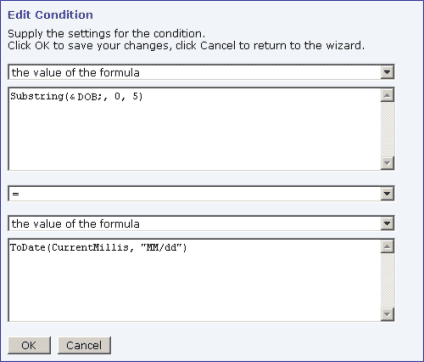Click Cancel to return to the wizard
Image resolution: width=424 pixels, height=362 pixels.
[x=84, y=345]
